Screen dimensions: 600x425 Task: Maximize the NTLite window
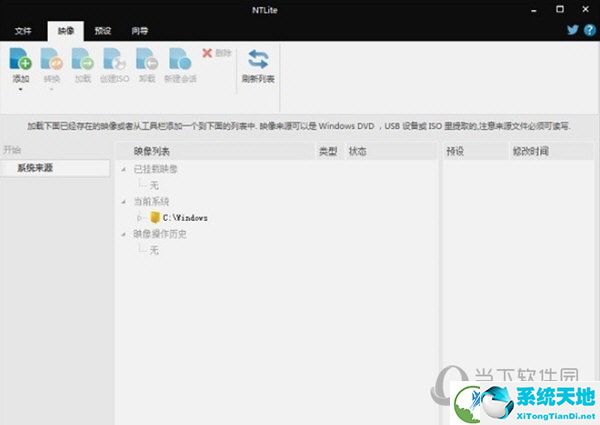(560, 9)
